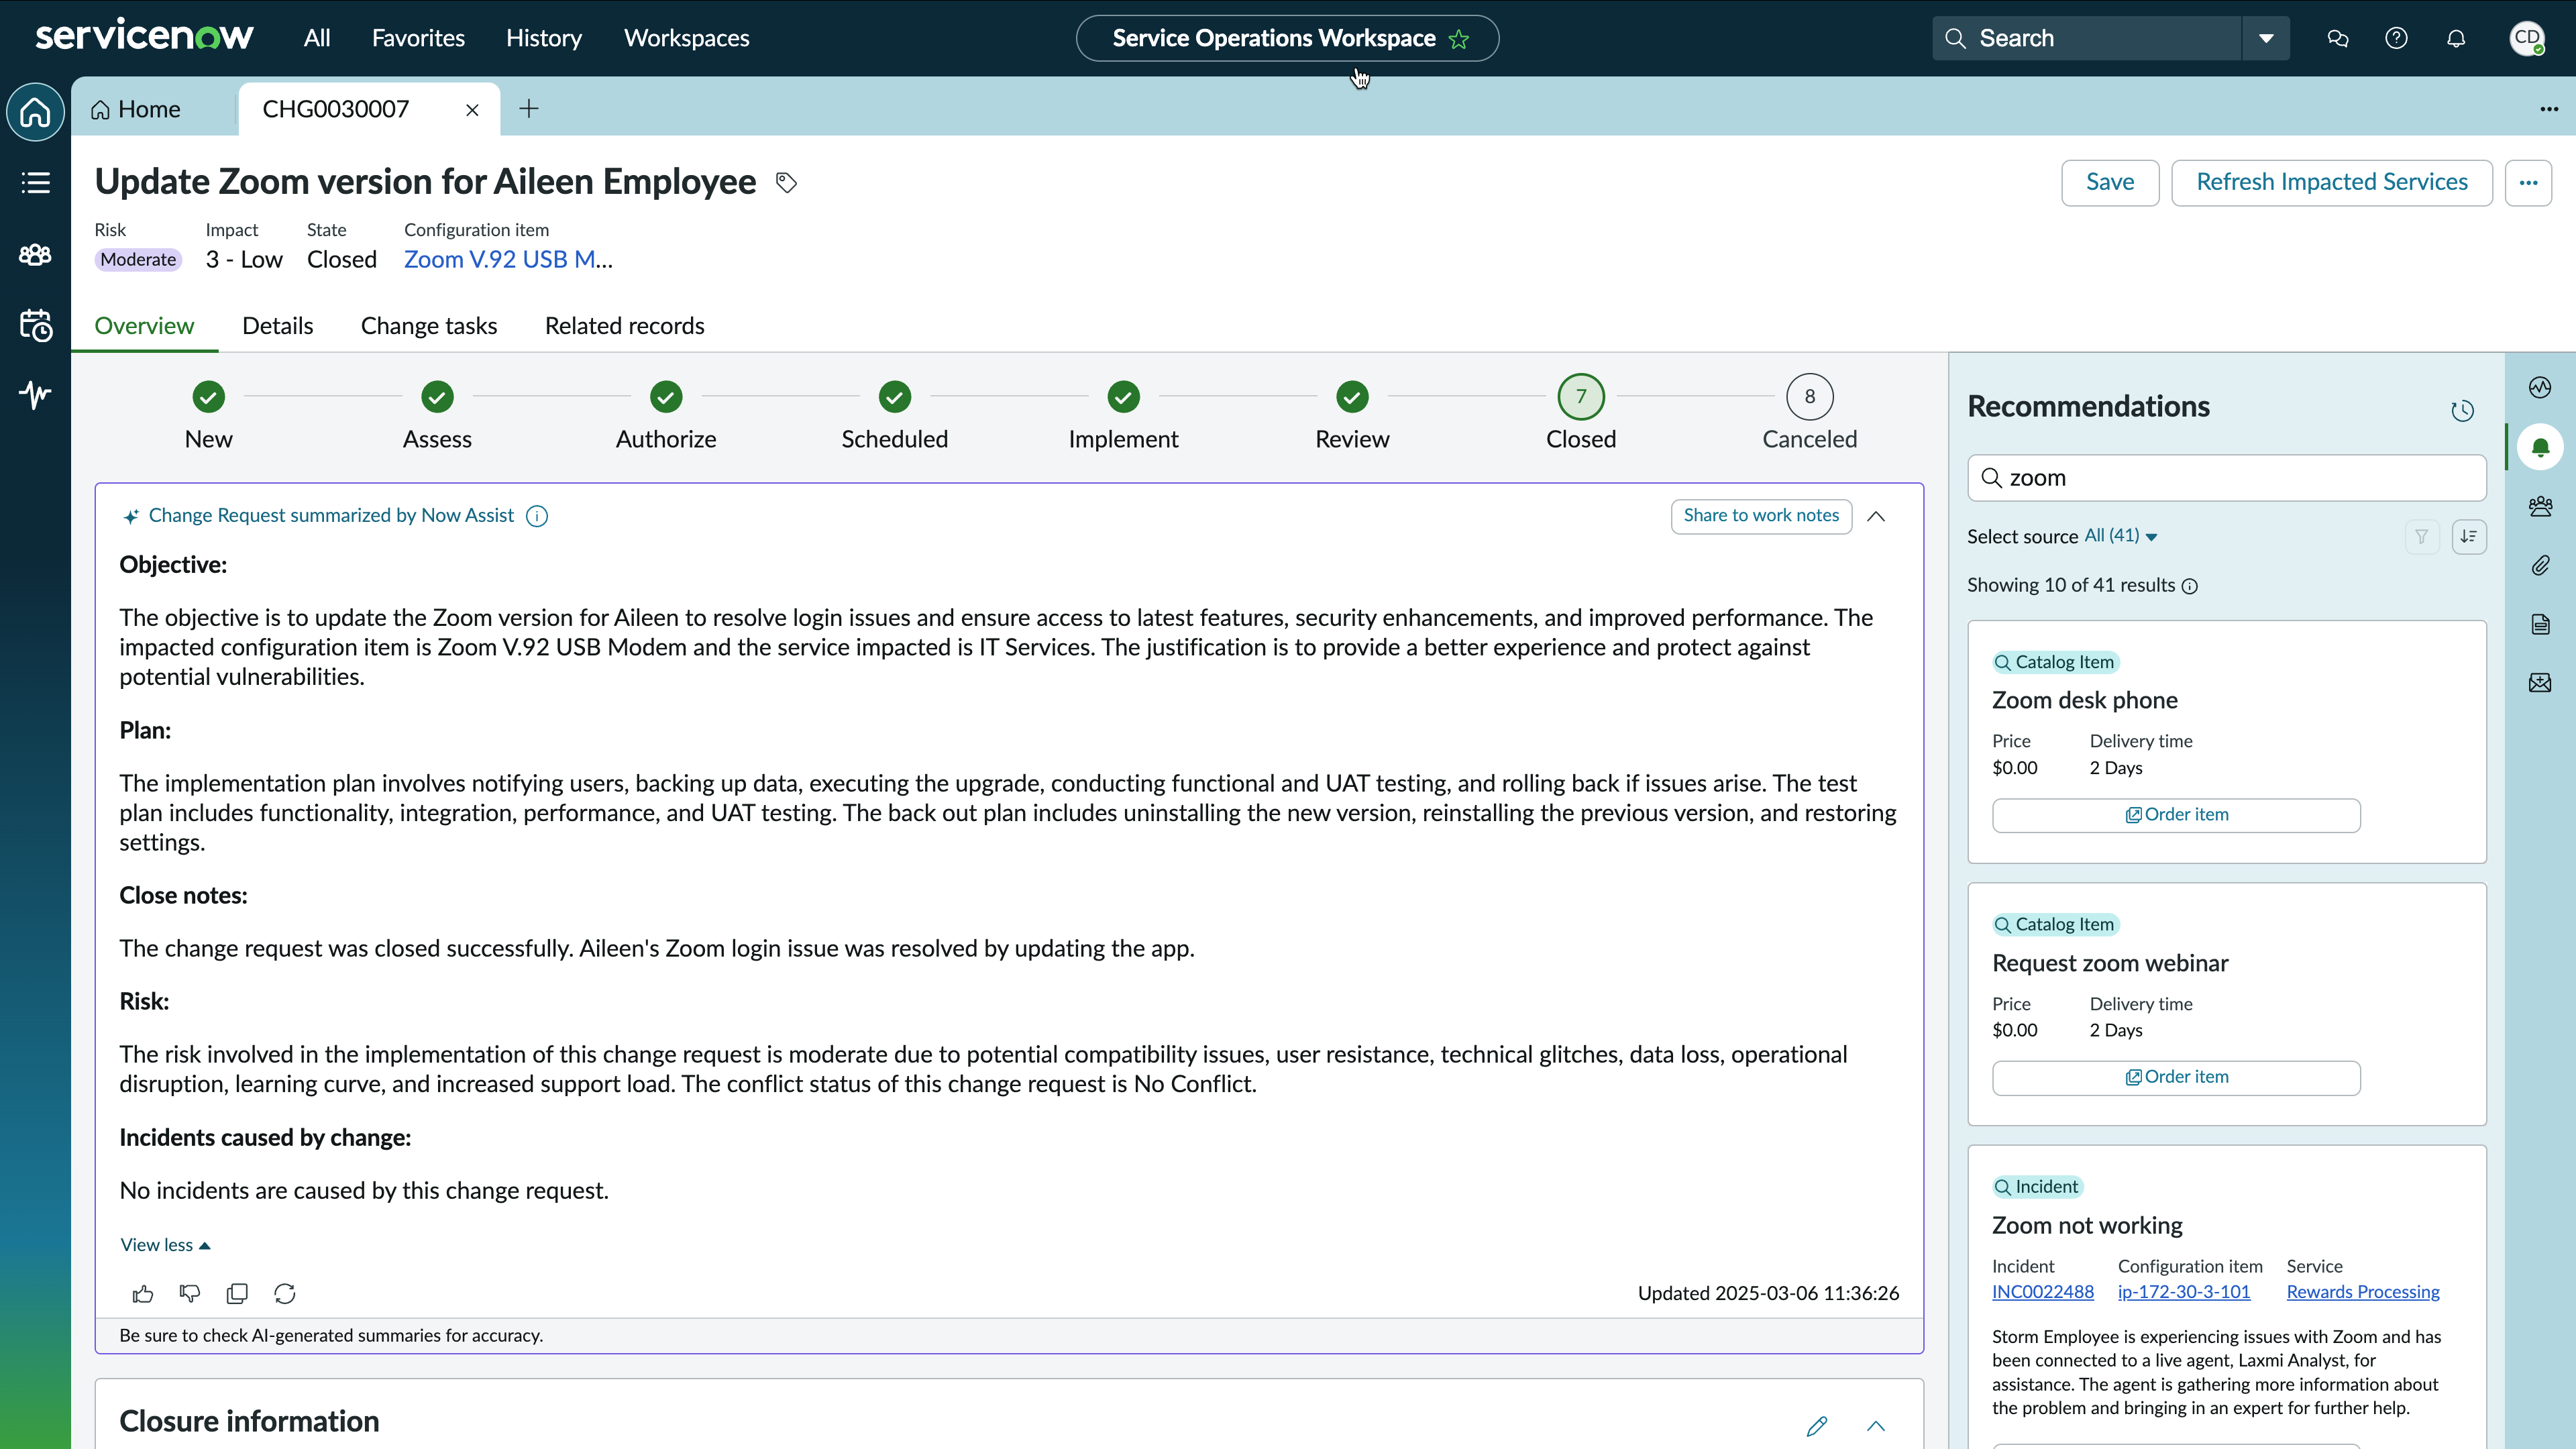Screen dimensions: 2576x1449
Task: Open the calendar schedule icon in sidebar
Action: pos(35,325)
